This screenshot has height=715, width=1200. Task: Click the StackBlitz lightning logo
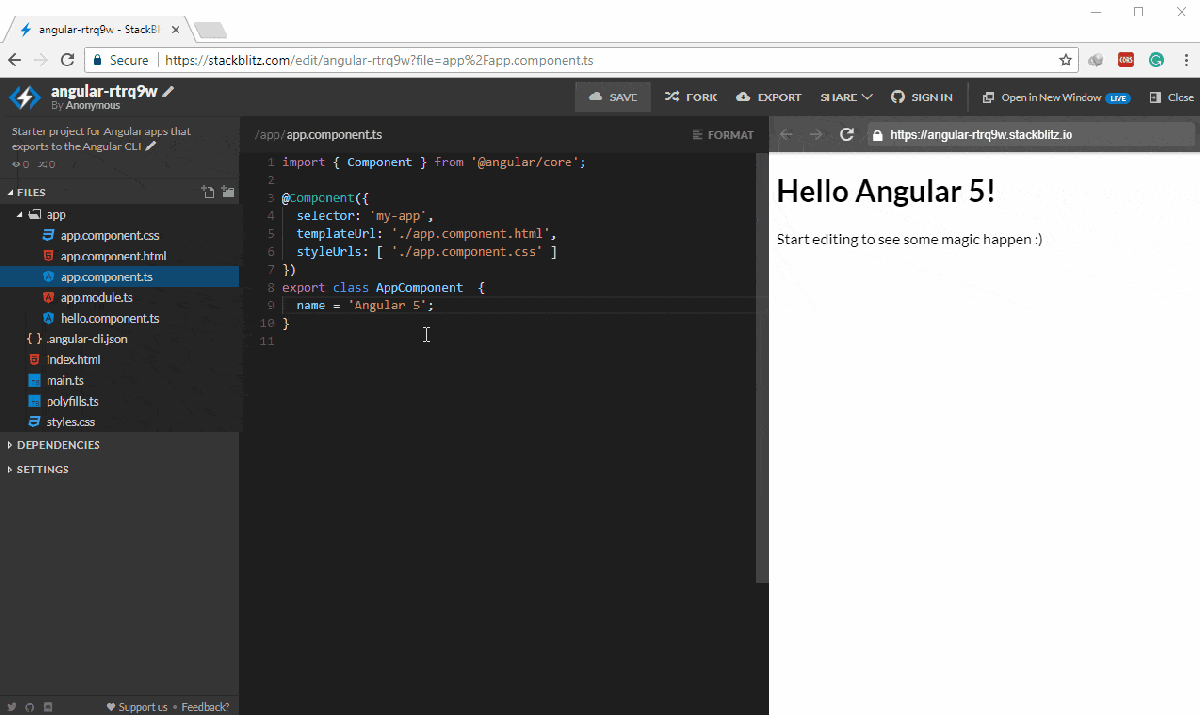[x=25, y=97]
